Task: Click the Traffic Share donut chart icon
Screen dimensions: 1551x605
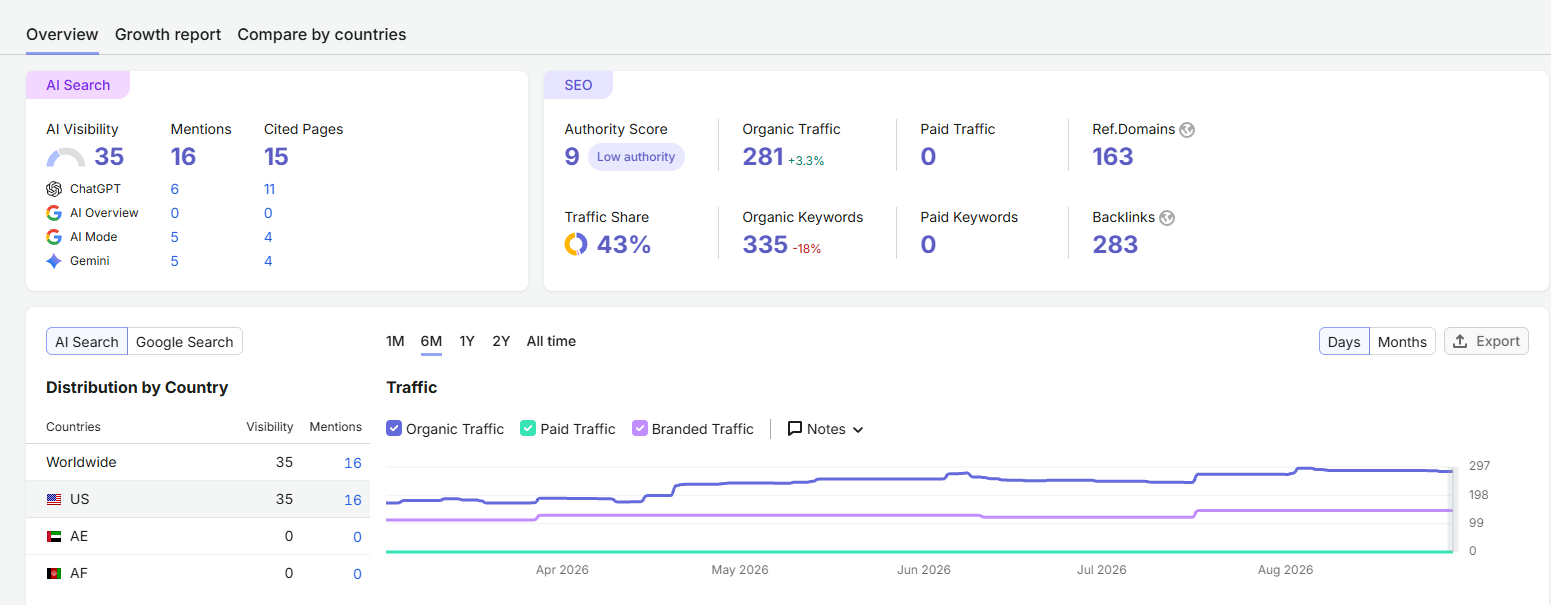Action: point(576,245)
